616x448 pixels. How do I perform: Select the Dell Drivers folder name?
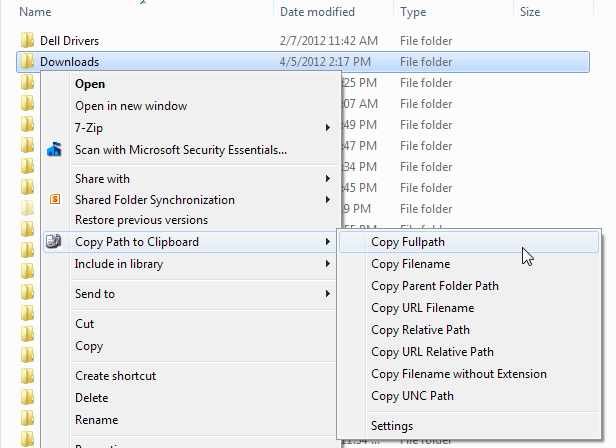pos(70,40)
